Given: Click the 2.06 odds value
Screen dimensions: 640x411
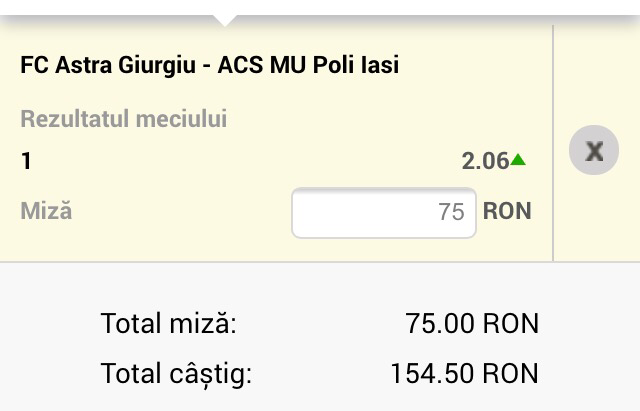Looking at the screenshot, I should [485, 161].
